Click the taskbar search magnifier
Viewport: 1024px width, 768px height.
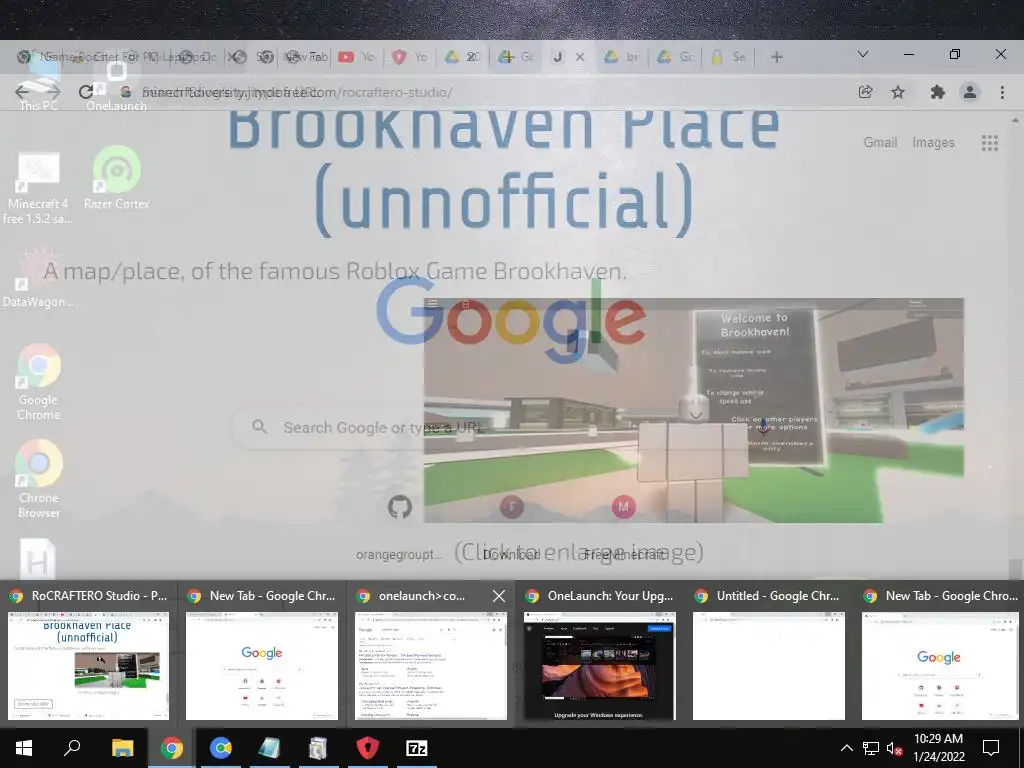pos(72,748)
